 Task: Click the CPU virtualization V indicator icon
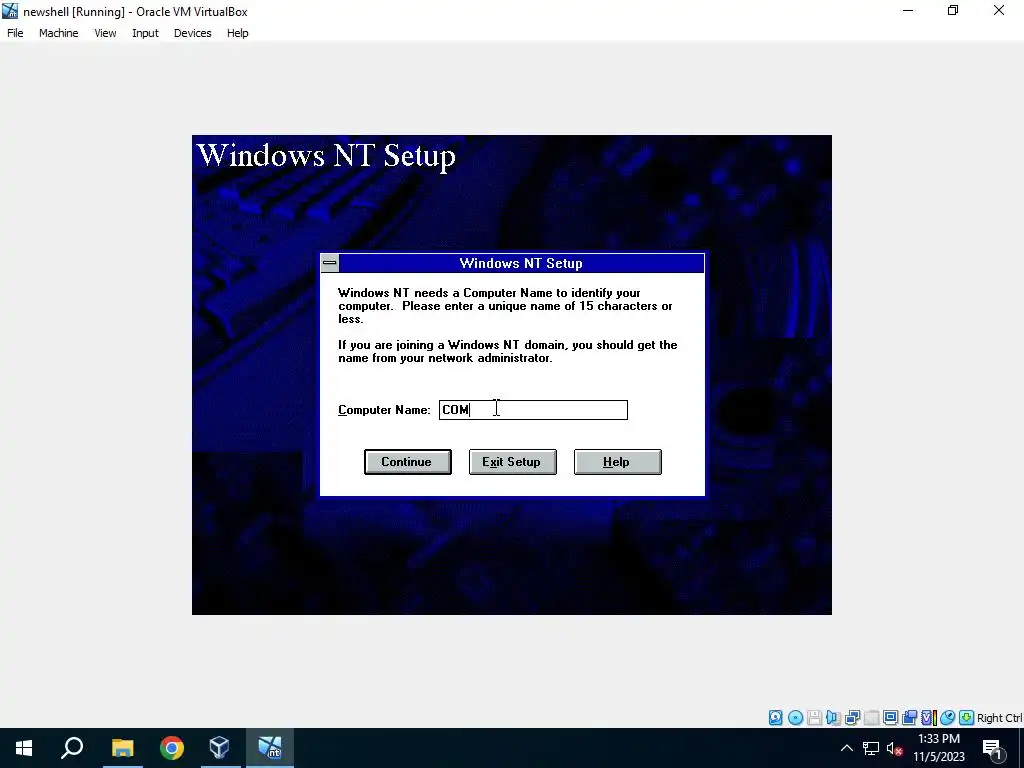click(929, 718)
